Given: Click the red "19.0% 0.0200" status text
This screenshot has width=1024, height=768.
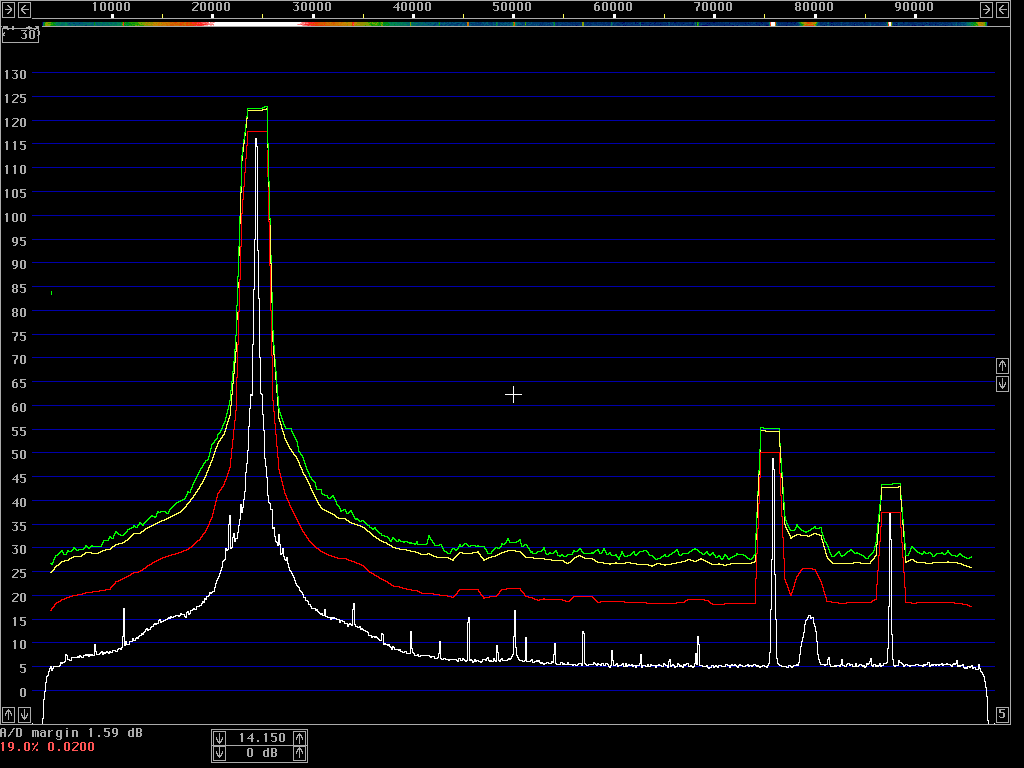Looking at the screenshot, I should (x=47, y=746).
